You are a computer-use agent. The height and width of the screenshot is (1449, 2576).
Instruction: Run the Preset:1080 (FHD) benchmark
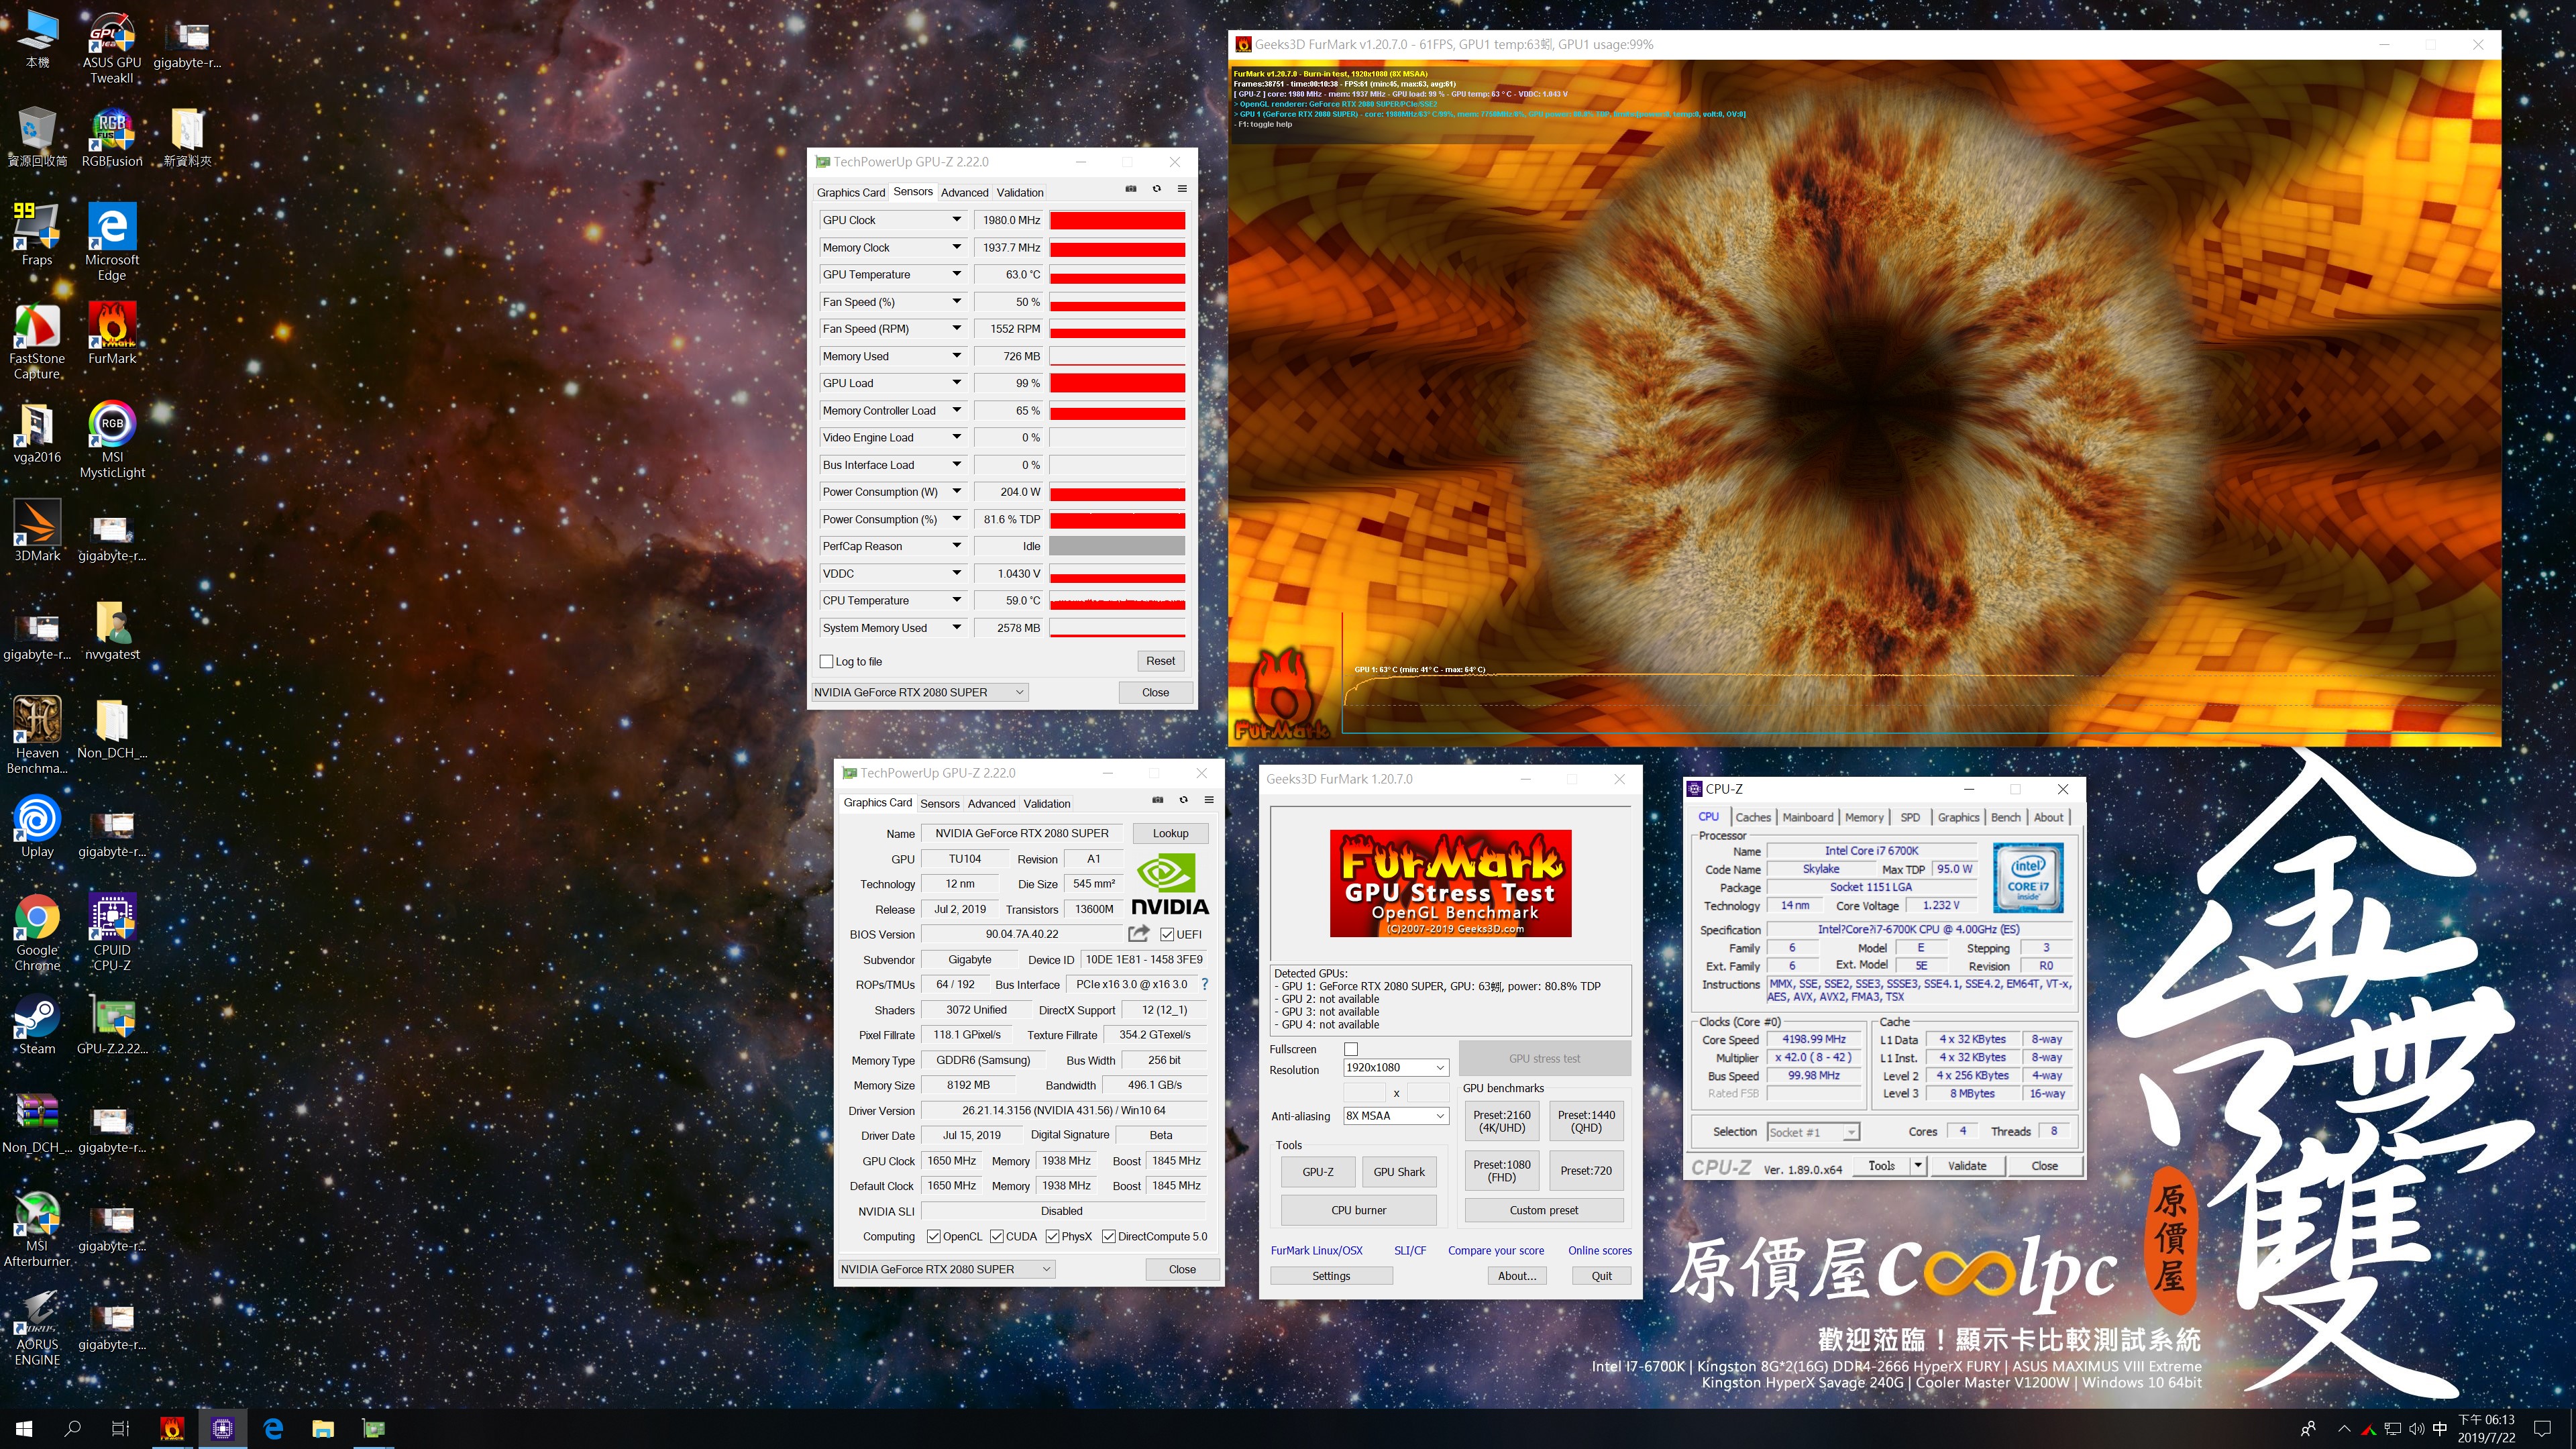coord(1501,1171)
